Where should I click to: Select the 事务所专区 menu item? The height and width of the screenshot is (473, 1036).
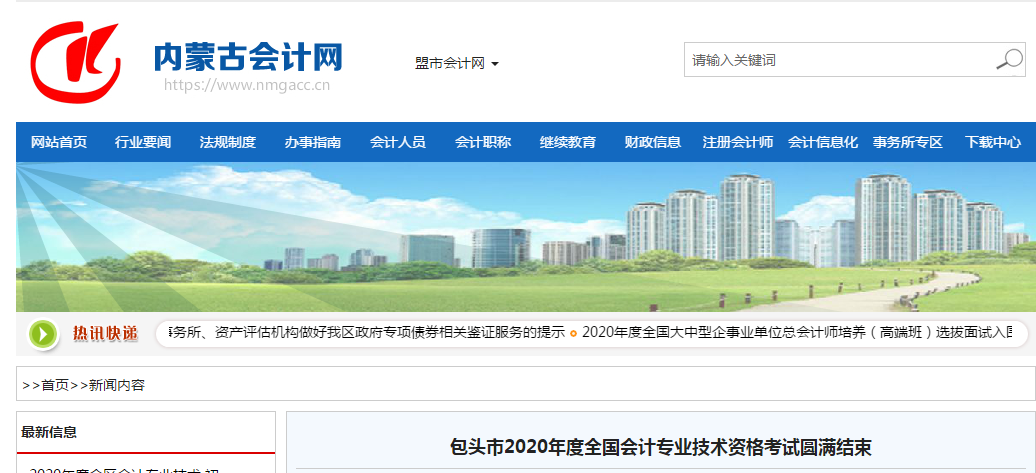[908, 142]
